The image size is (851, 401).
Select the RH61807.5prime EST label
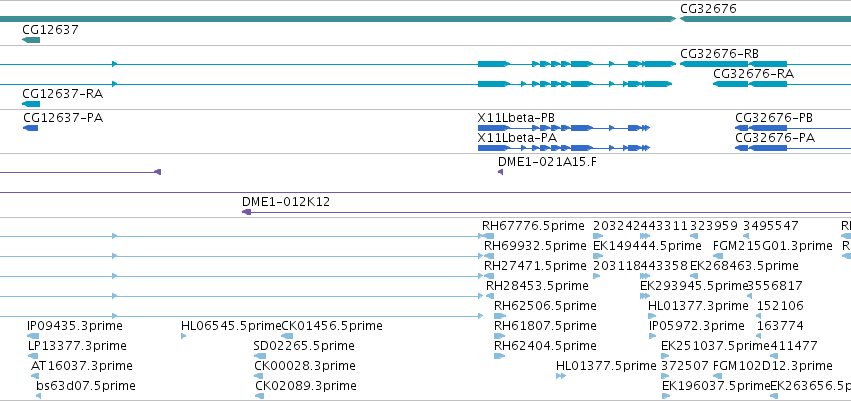545,326
